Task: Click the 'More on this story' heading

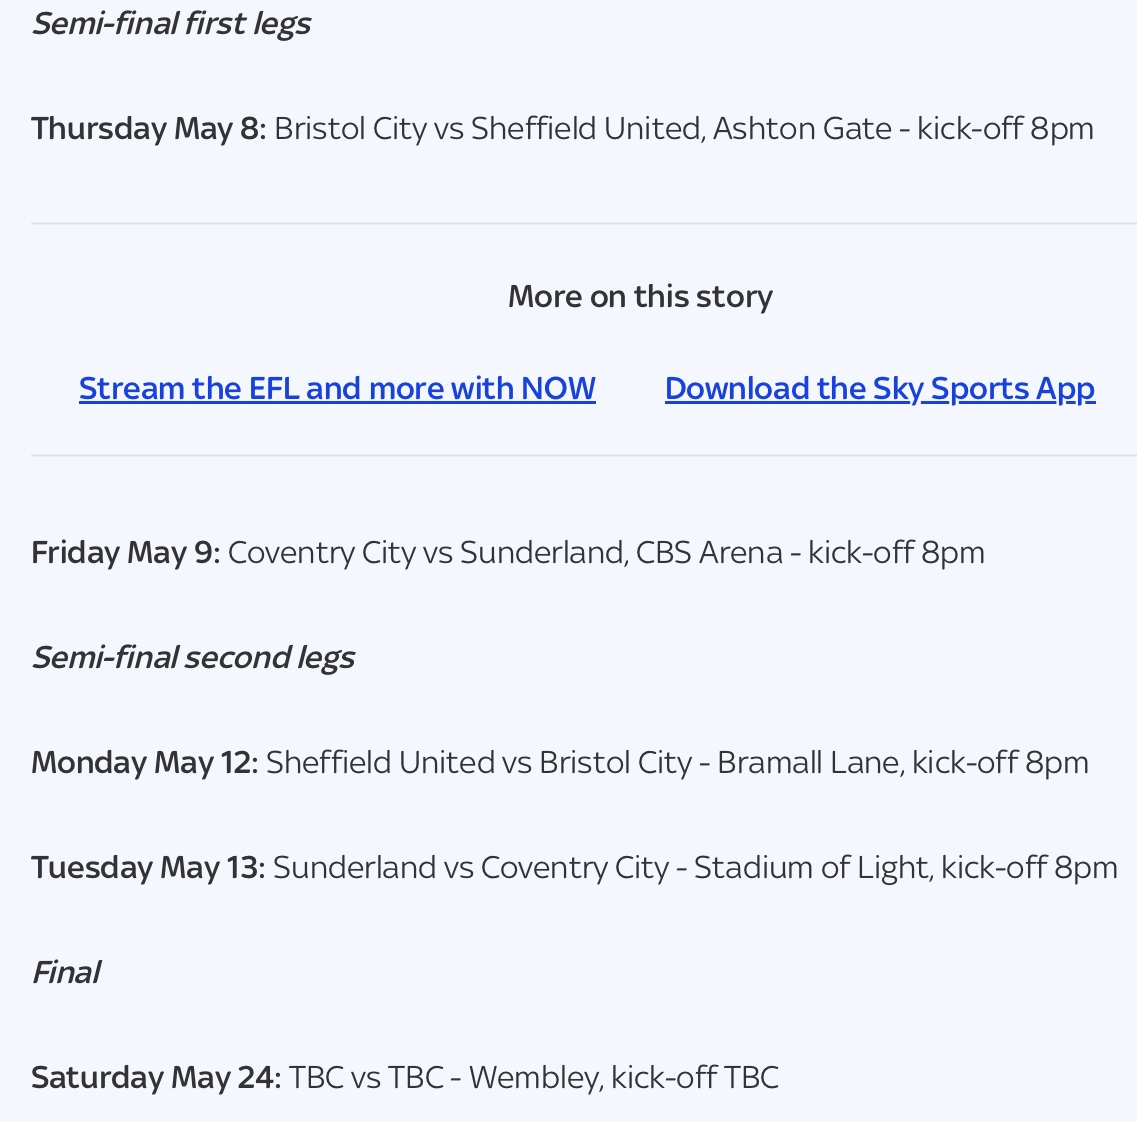Action: point(640,296)
